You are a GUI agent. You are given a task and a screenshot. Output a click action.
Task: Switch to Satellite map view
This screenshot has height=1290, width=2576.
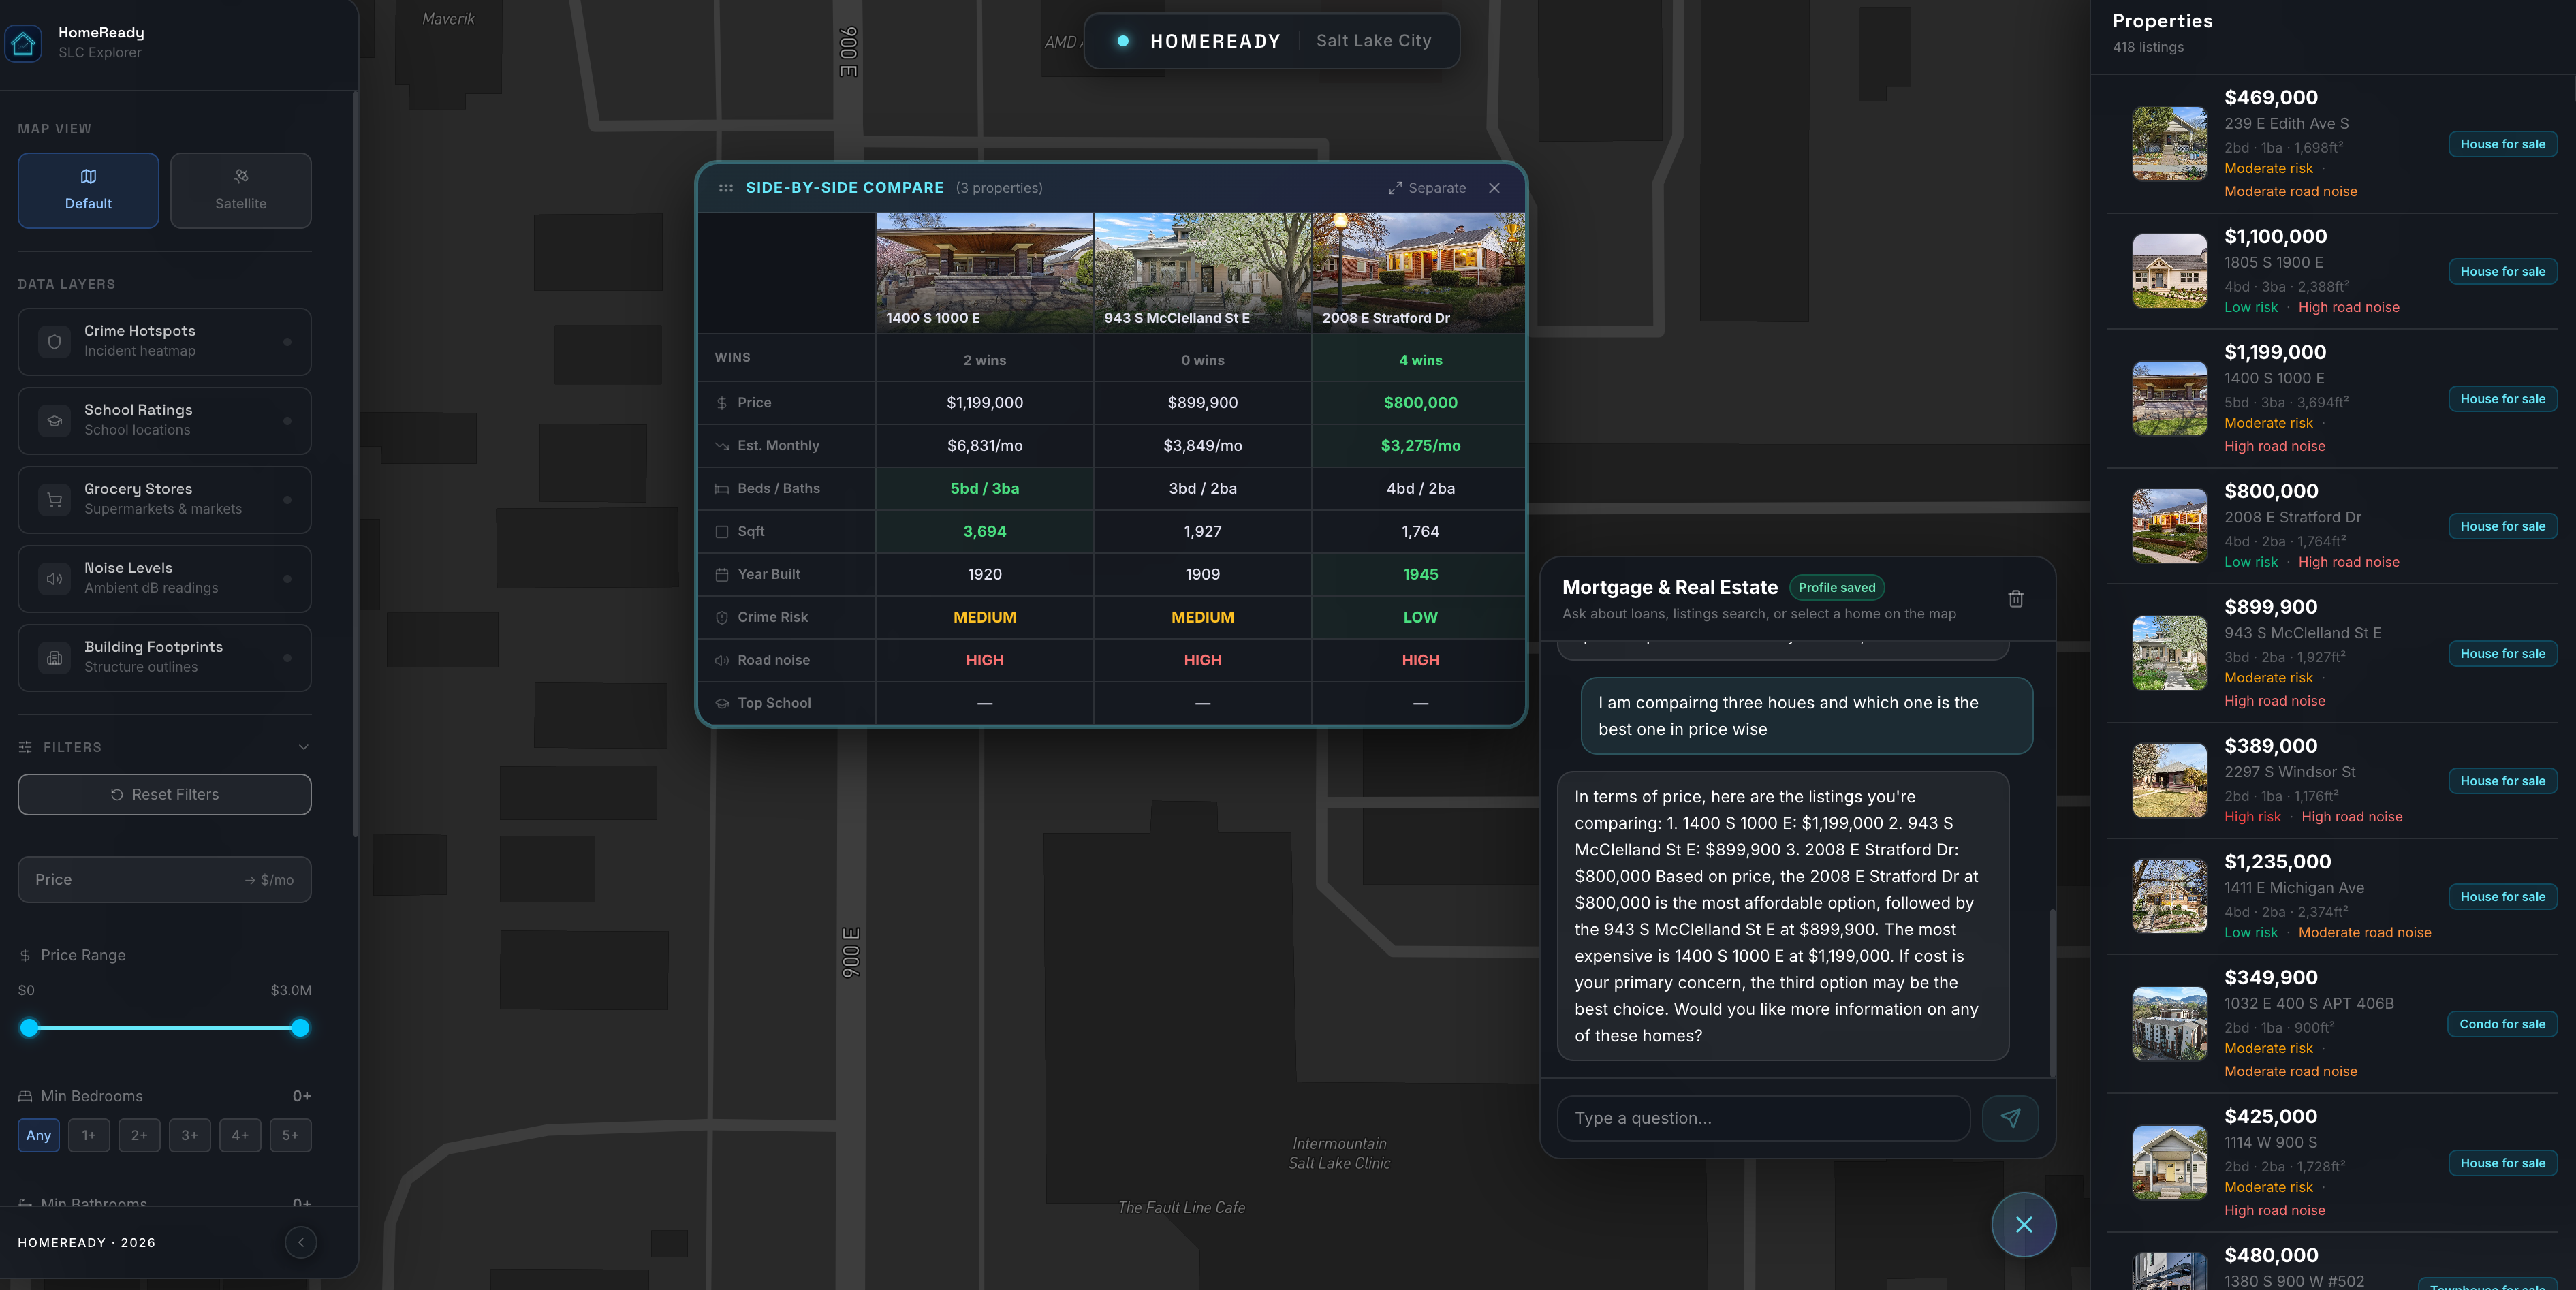(241, 190)
